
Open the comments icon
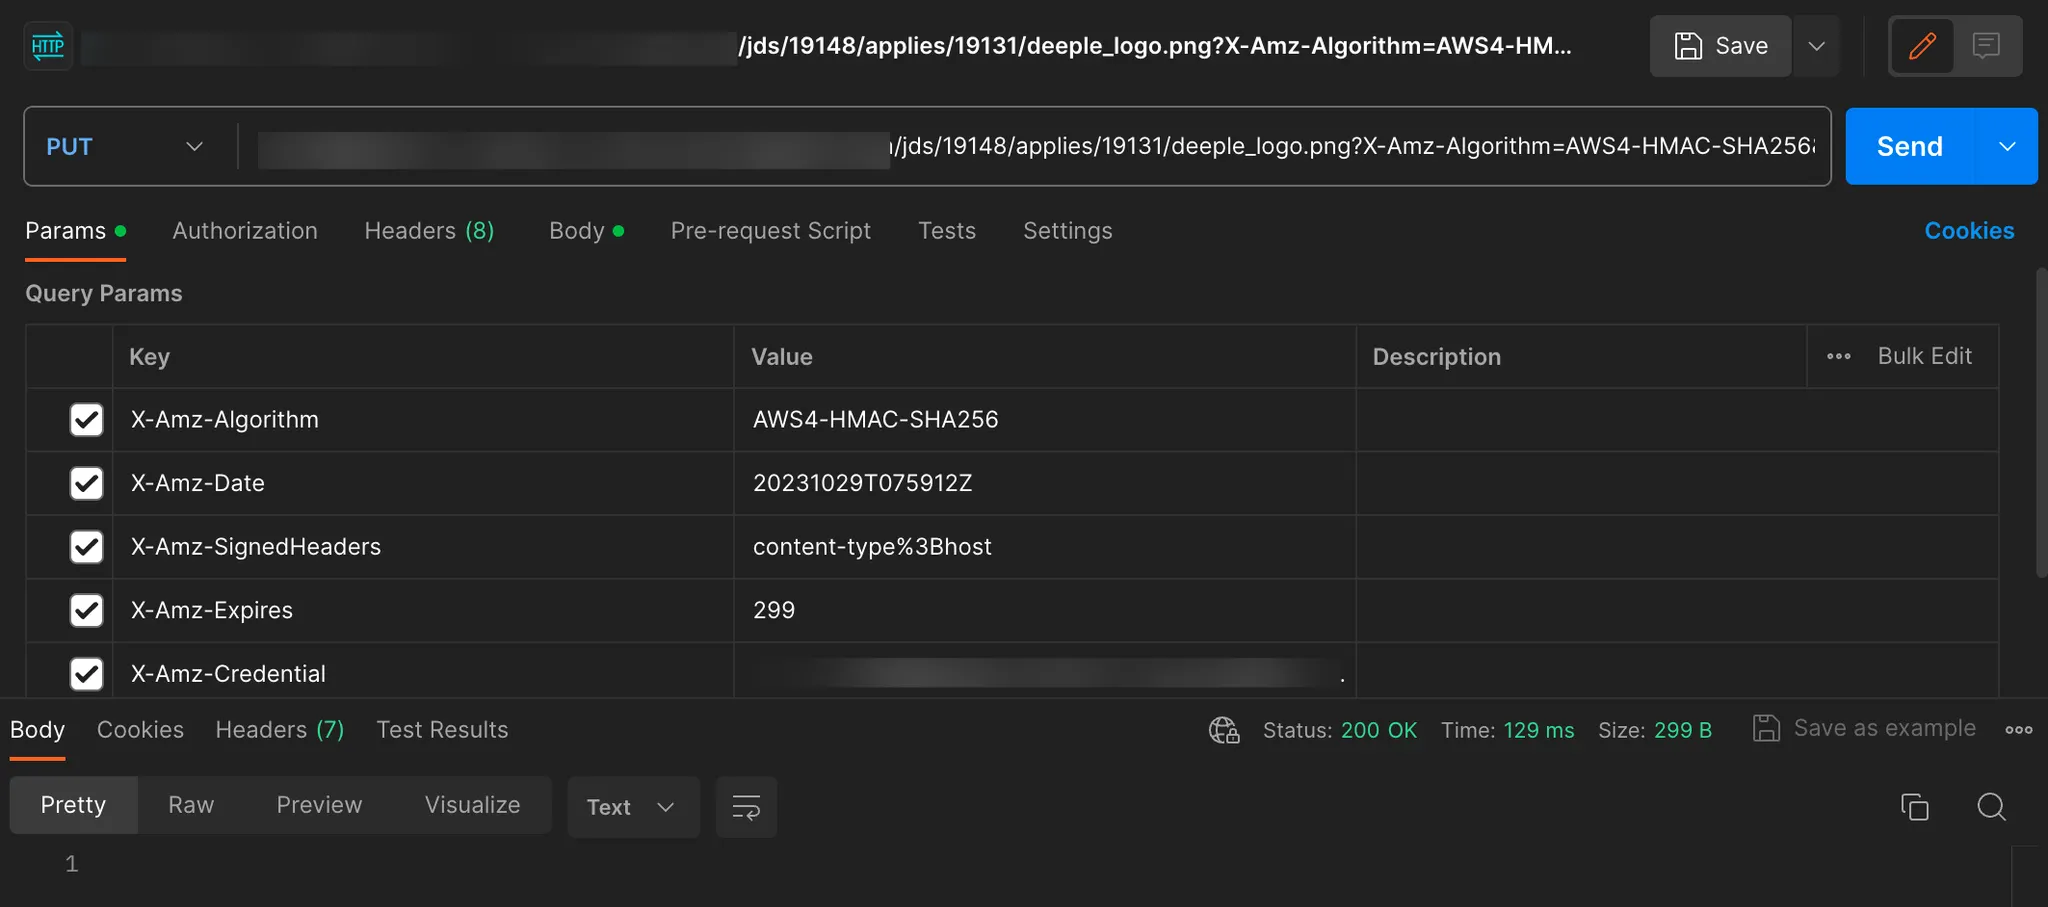coord(1986,46)
